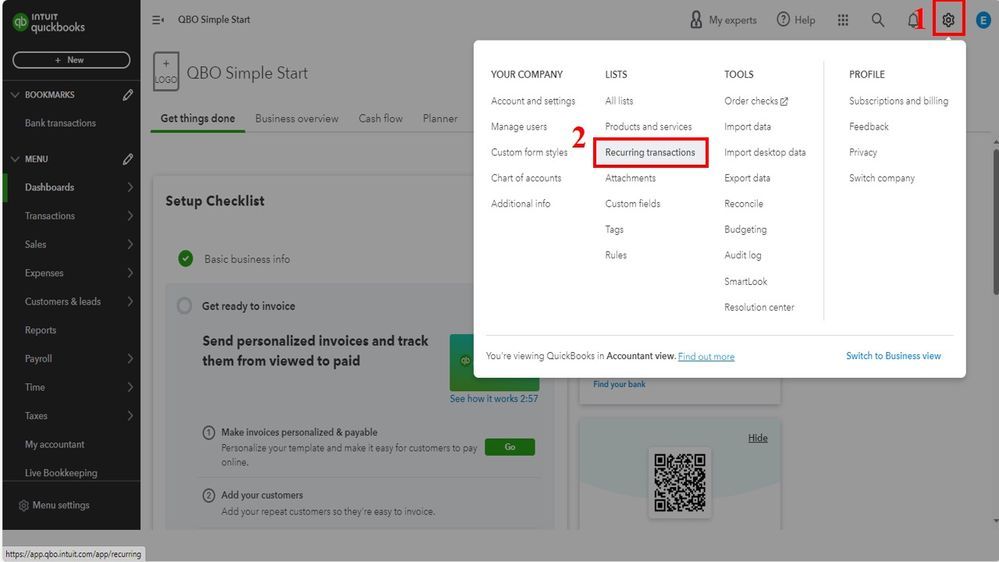Click the QR code image
999x562 pixels.
[679, 482]
